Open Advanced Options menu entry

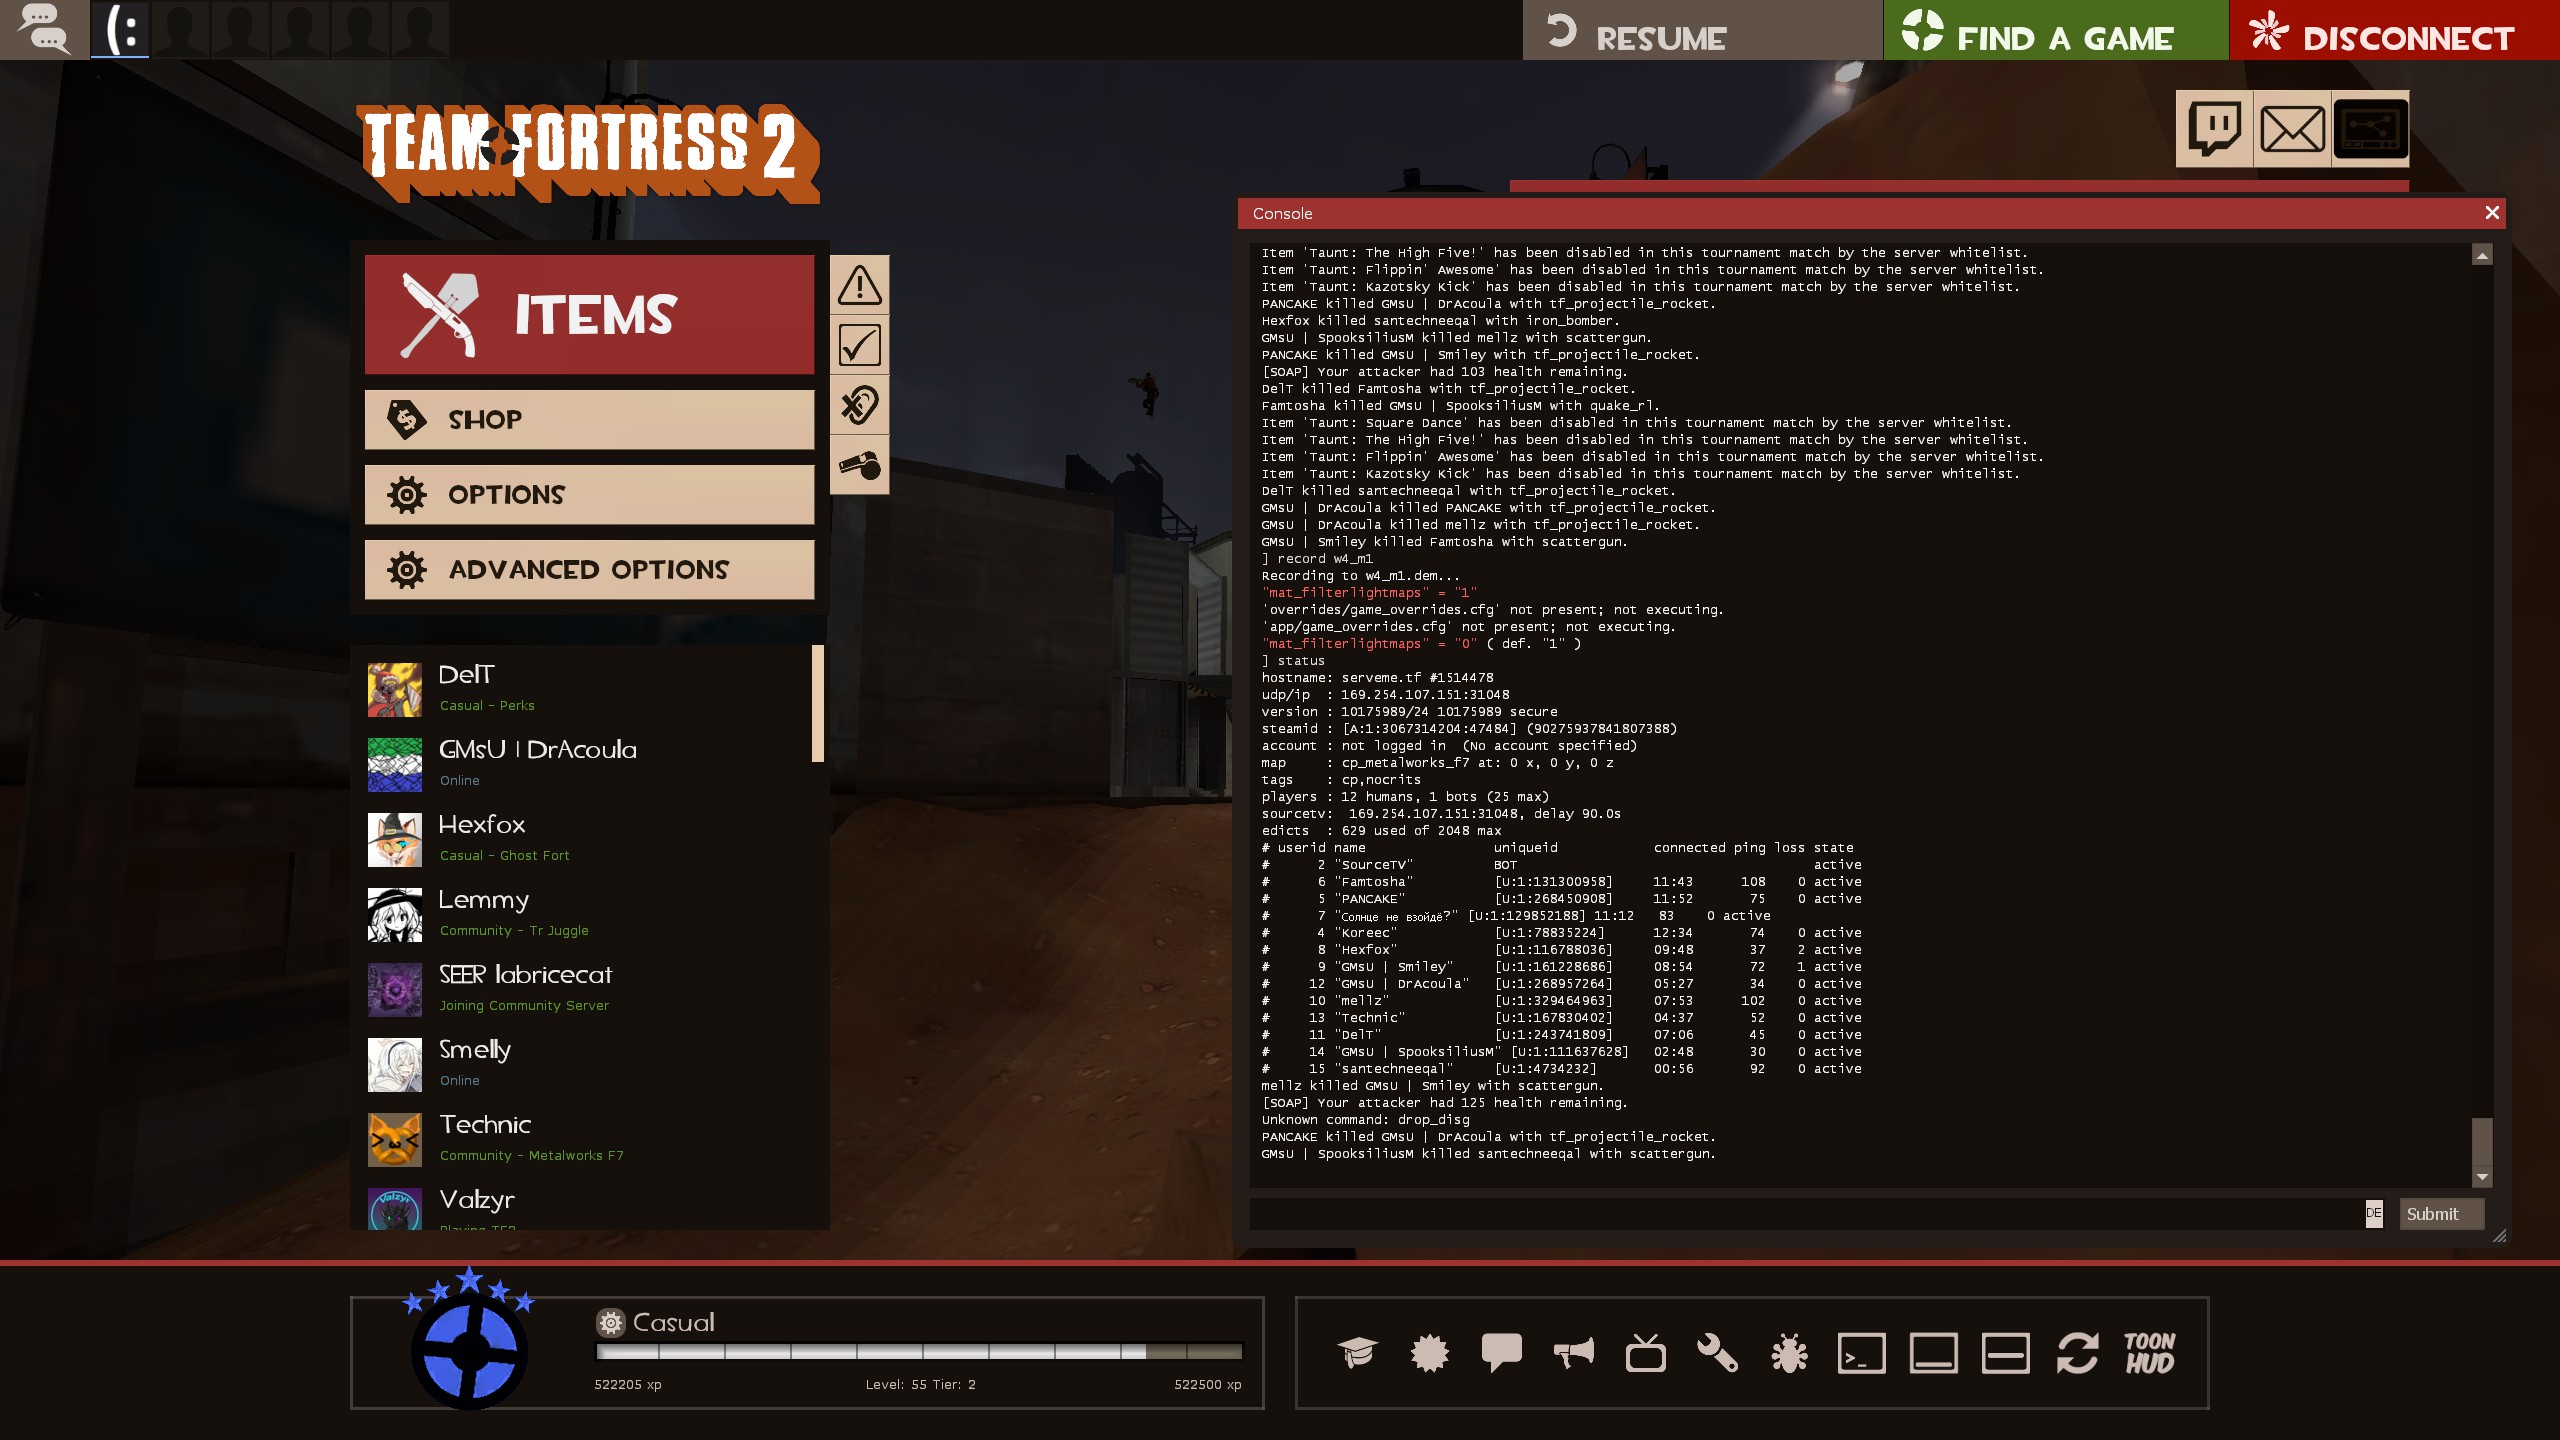(x=589, y=569)
